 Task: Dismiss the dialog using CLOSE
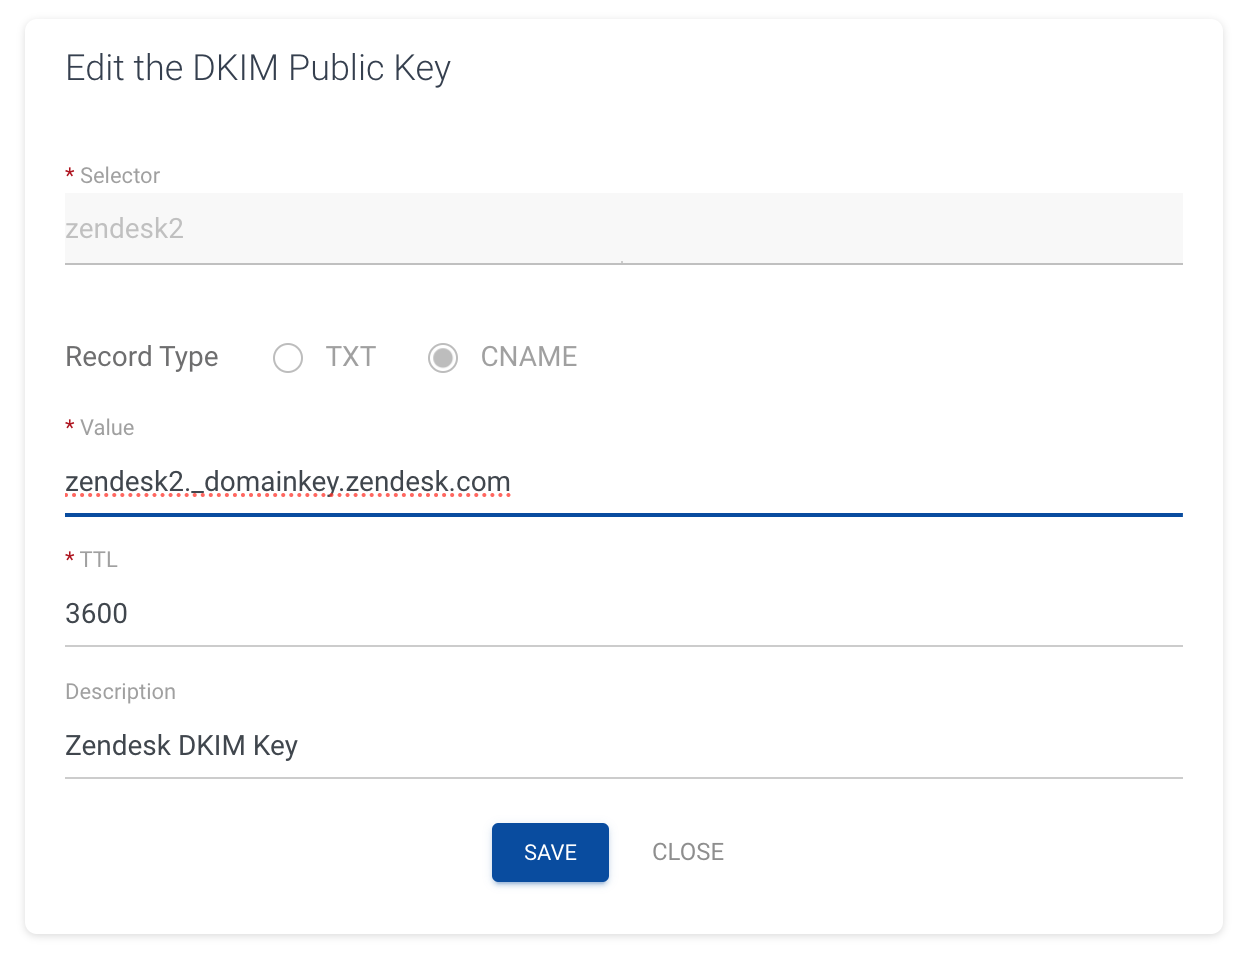click(x=688, y=852)
